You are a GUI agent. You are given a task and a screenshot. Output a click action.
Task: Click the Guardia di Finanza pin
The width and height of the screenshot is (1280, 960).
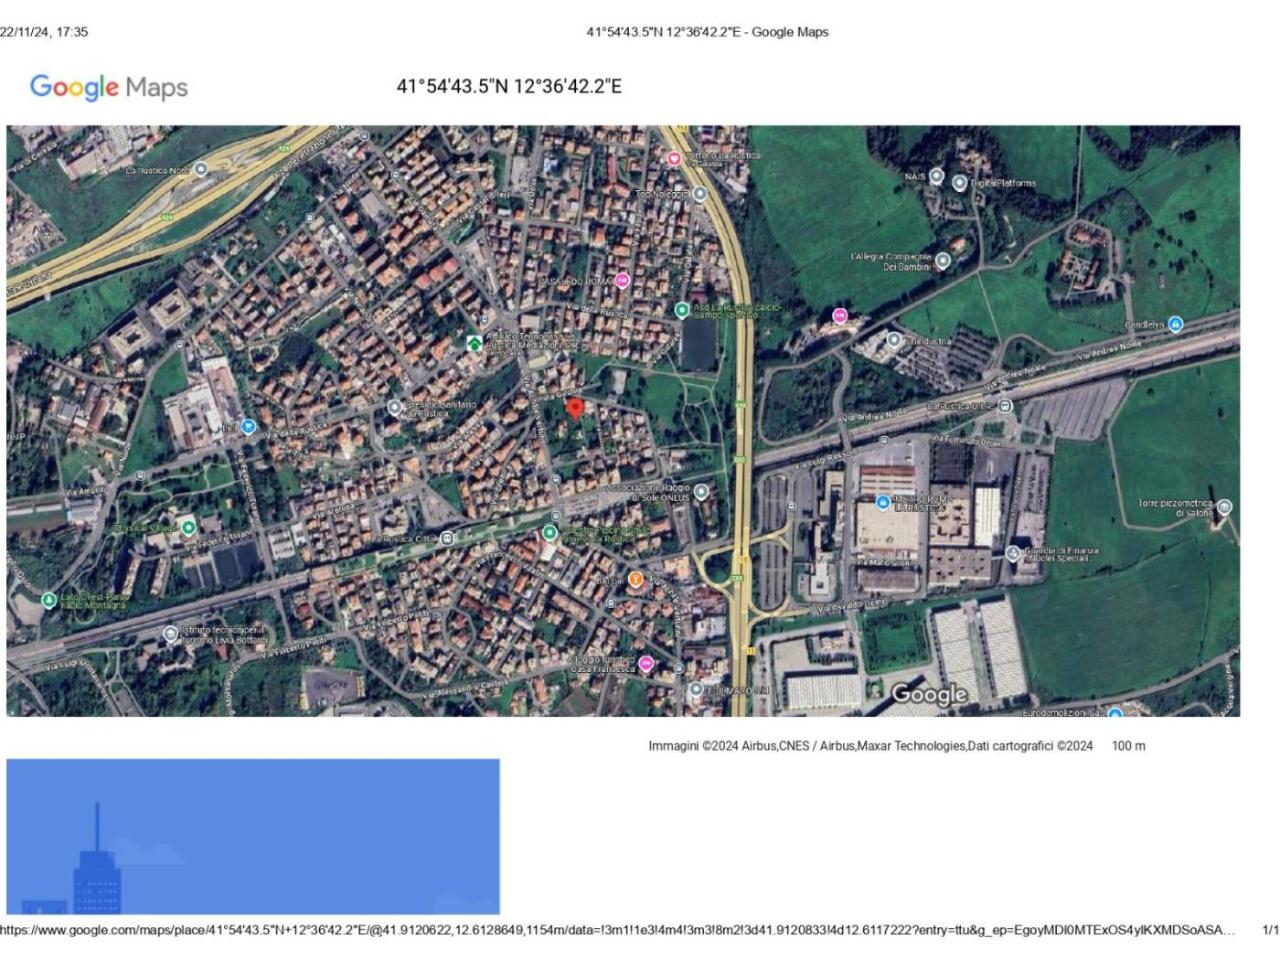click(x=1013, y=553)
